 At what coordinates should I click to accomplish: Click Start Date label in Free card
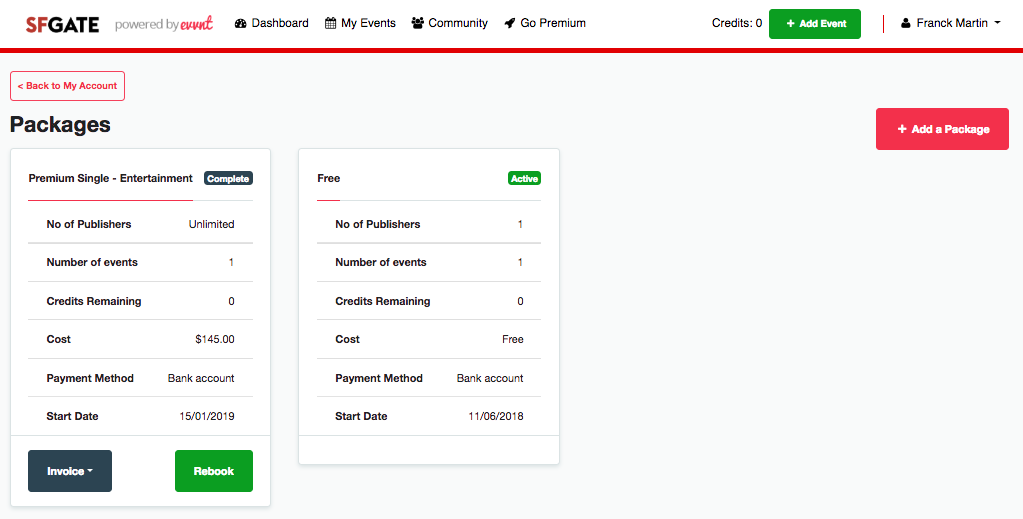tap(361, 416)
